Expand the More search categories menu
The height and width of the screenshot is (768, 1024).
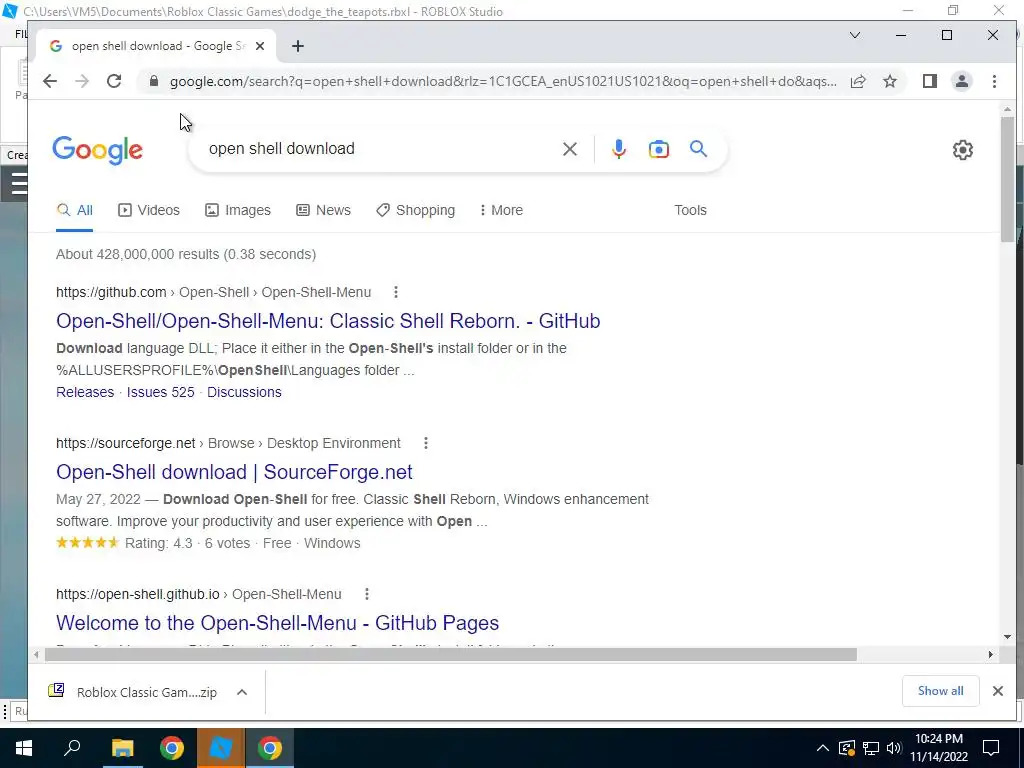coord(501,210)
